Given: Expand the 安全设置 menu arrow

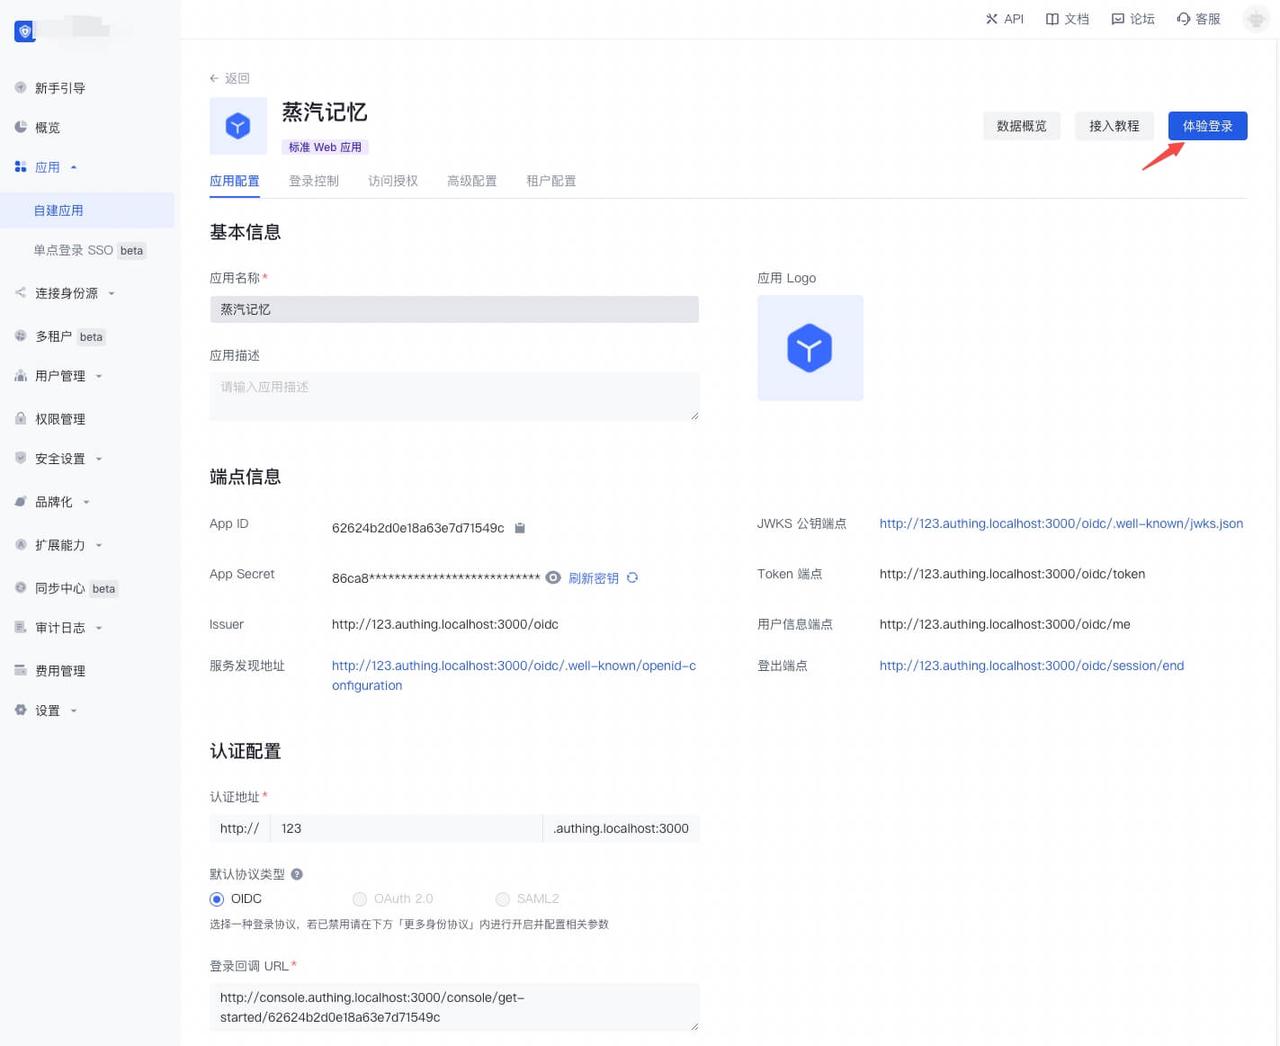Looking at the screenshot, I should 99,459.
